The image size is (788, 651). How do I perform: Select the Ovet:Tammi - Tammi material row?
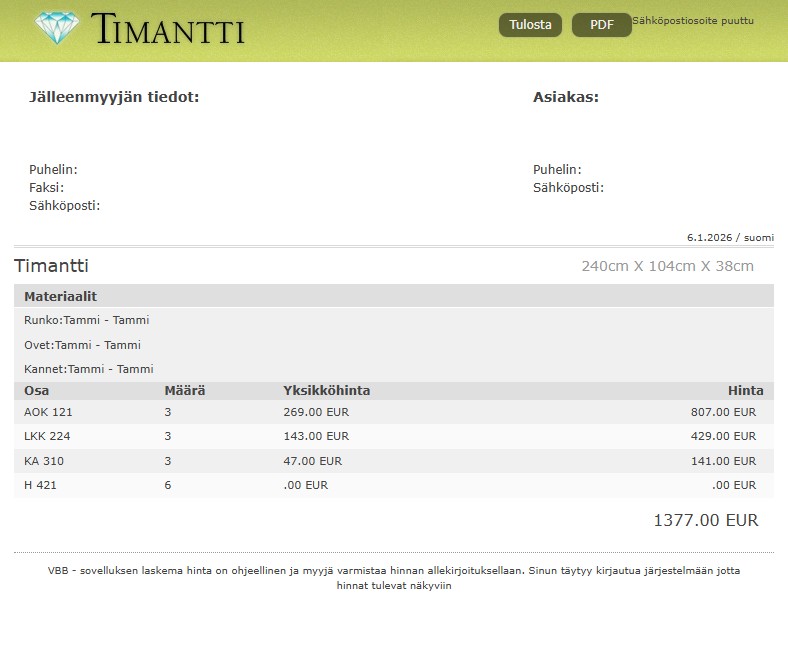point(82,345)
